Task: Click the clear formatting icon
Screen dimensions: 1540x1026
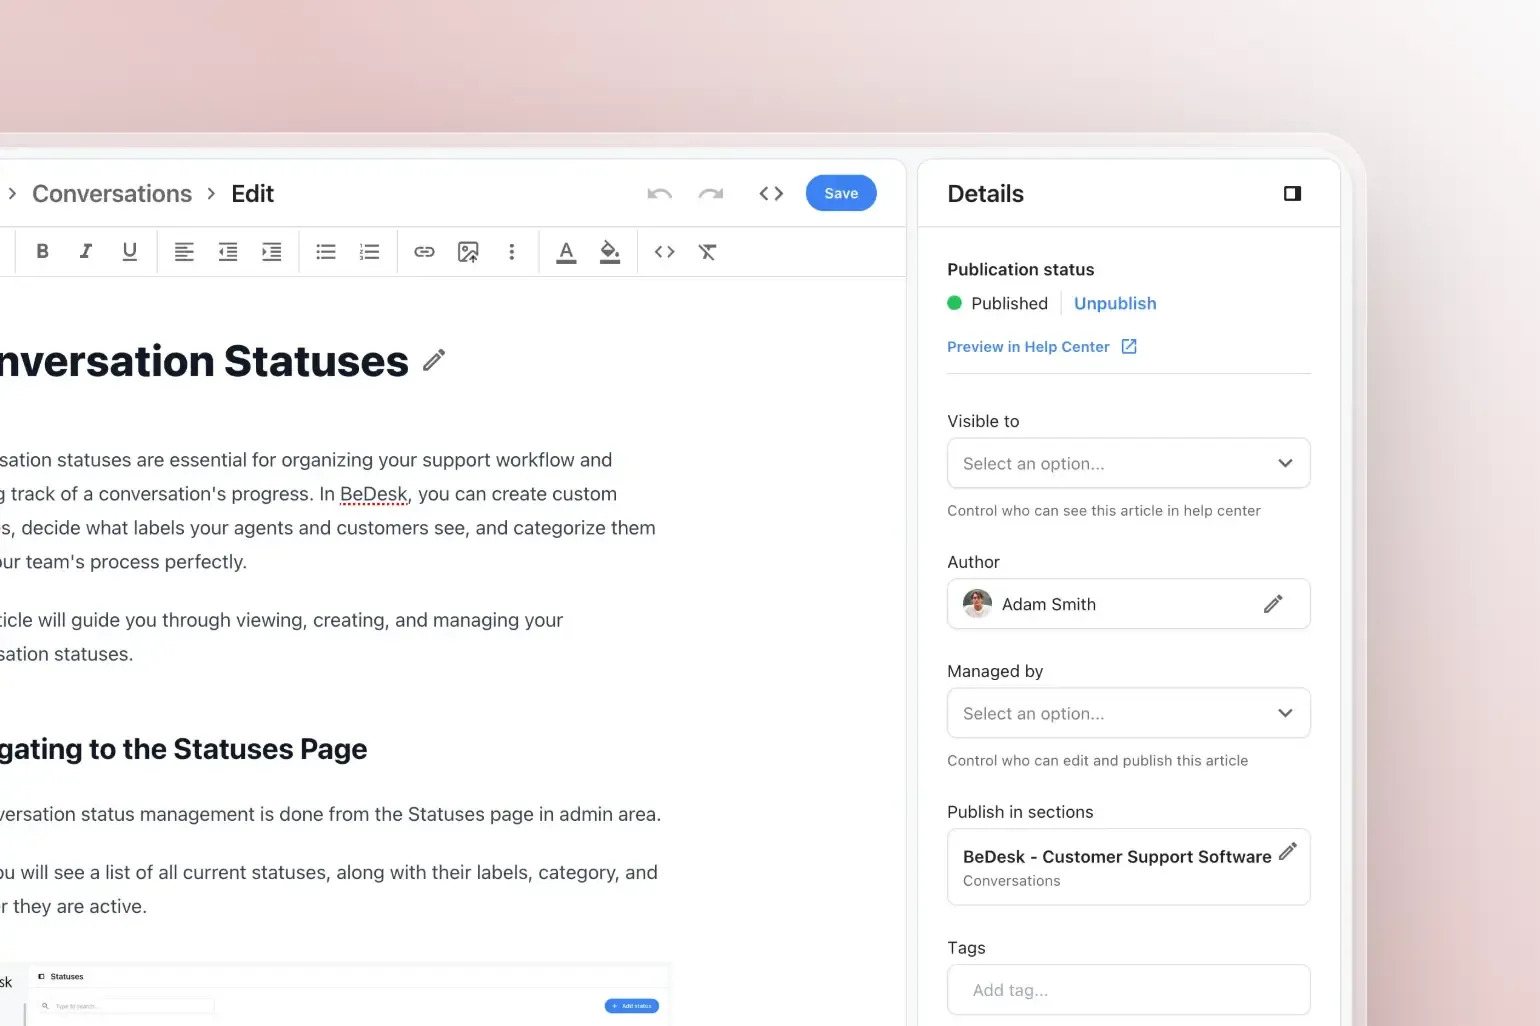Action: coord(708,252)
